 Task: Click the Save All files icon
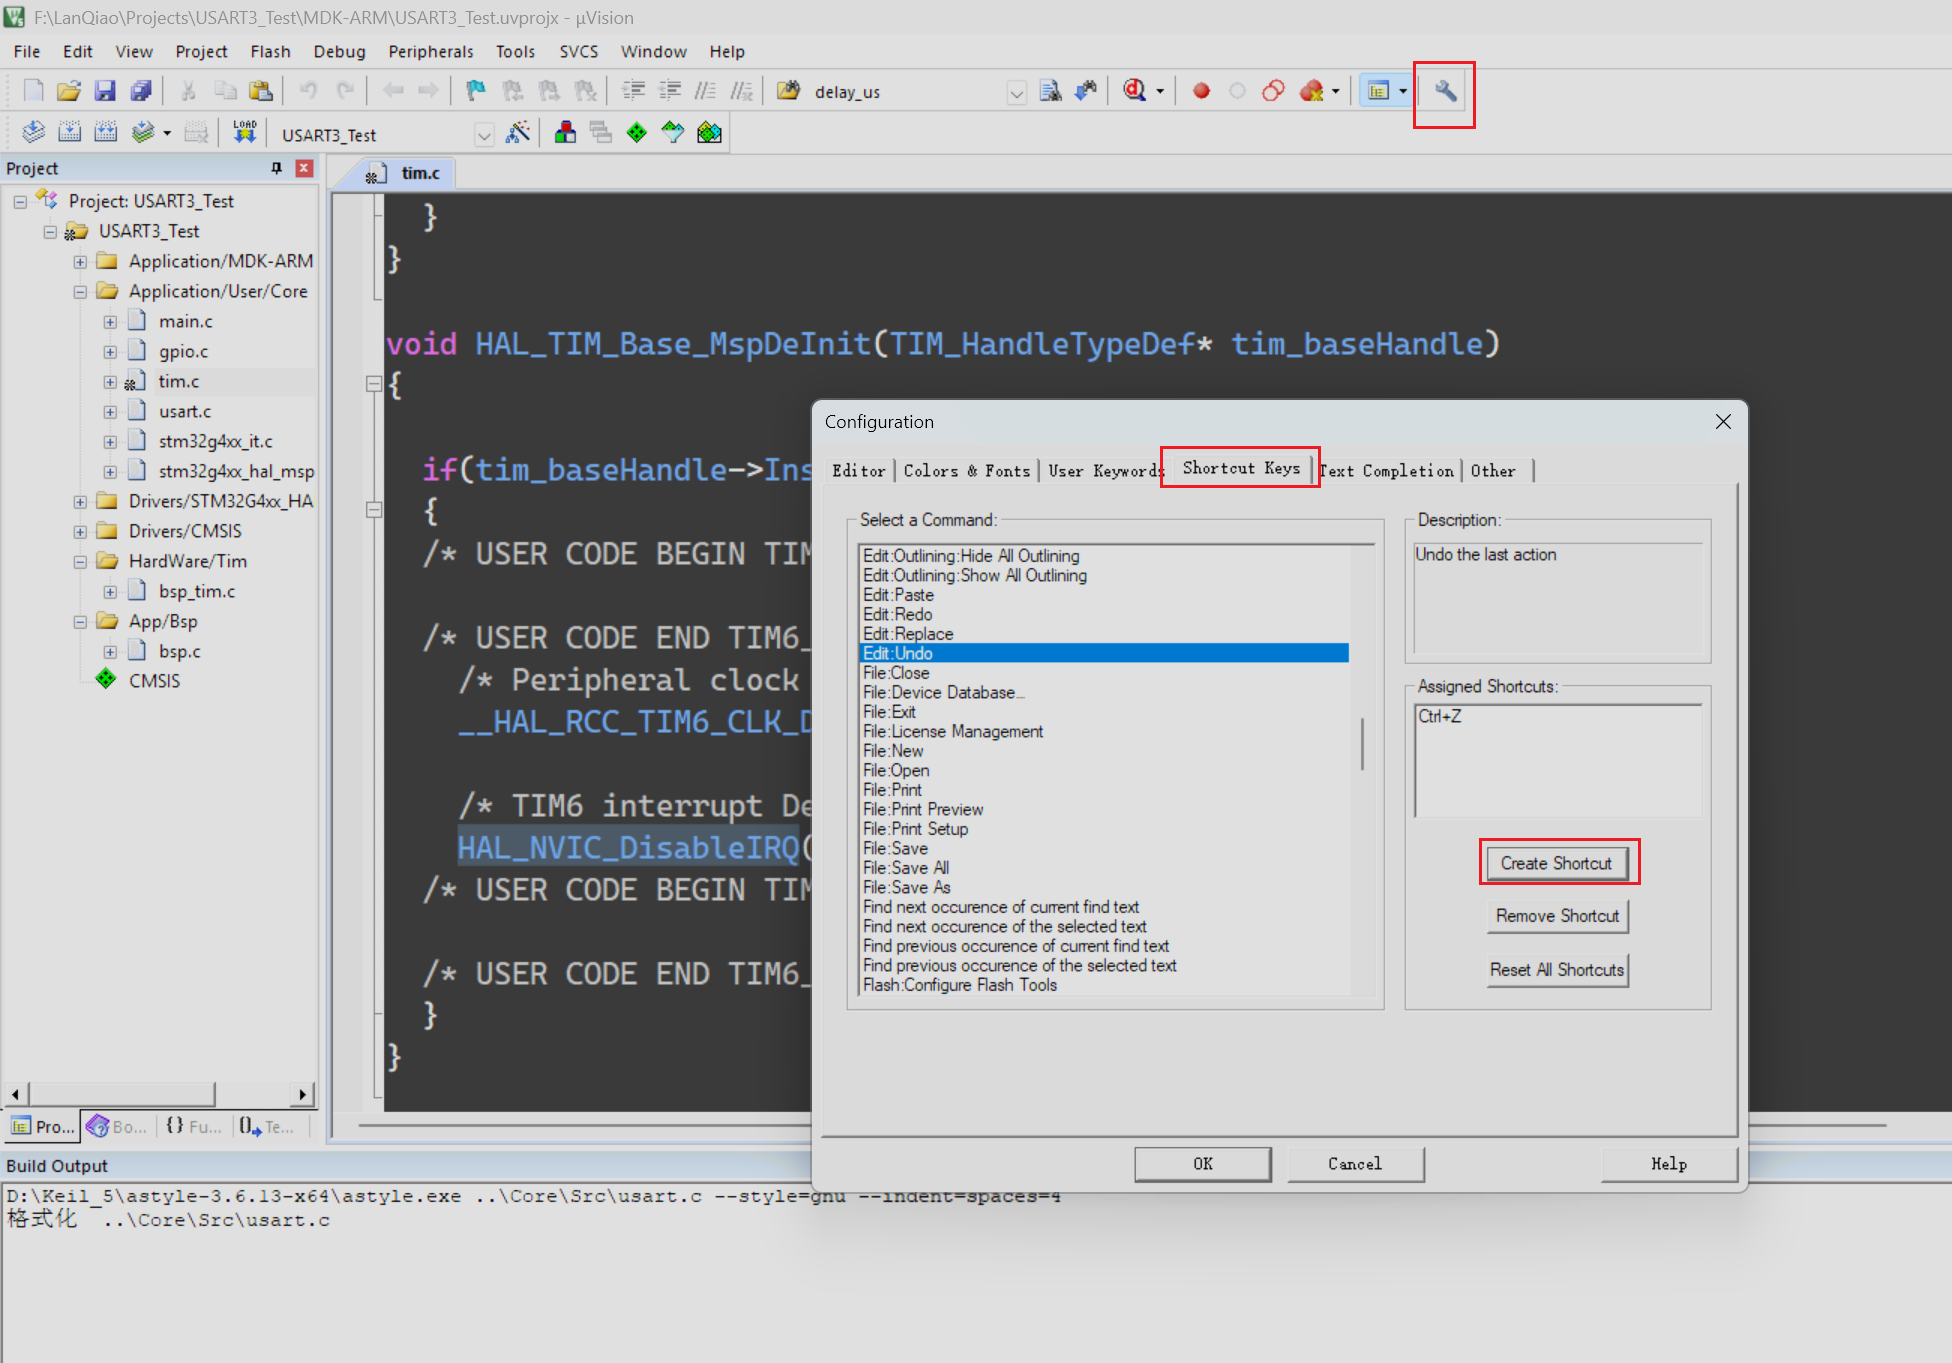click(x=141, y=91)
